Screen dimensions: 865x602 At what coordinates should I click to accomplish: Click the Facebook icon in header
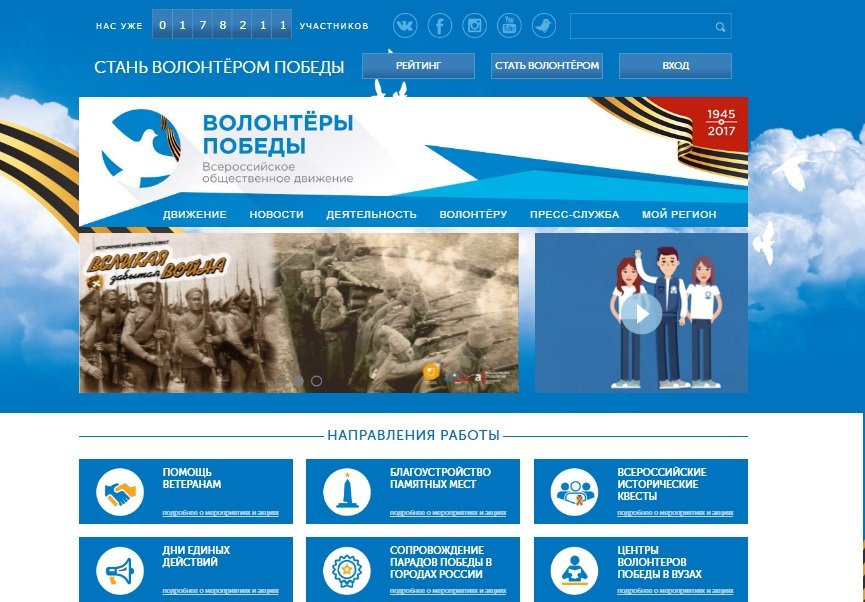coord(440,26)
